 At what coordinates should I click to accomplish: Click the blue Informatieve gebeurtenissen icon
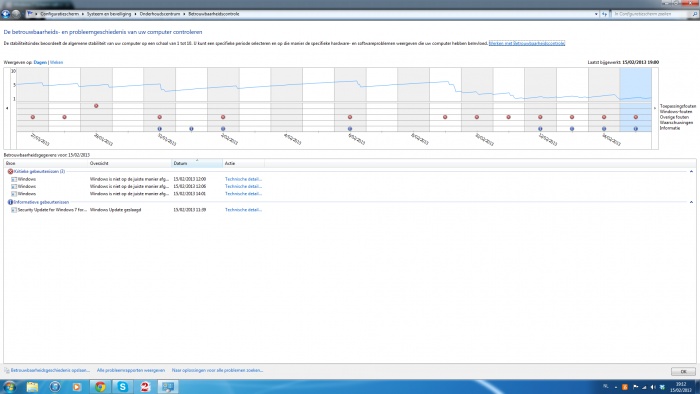point(10,202)
